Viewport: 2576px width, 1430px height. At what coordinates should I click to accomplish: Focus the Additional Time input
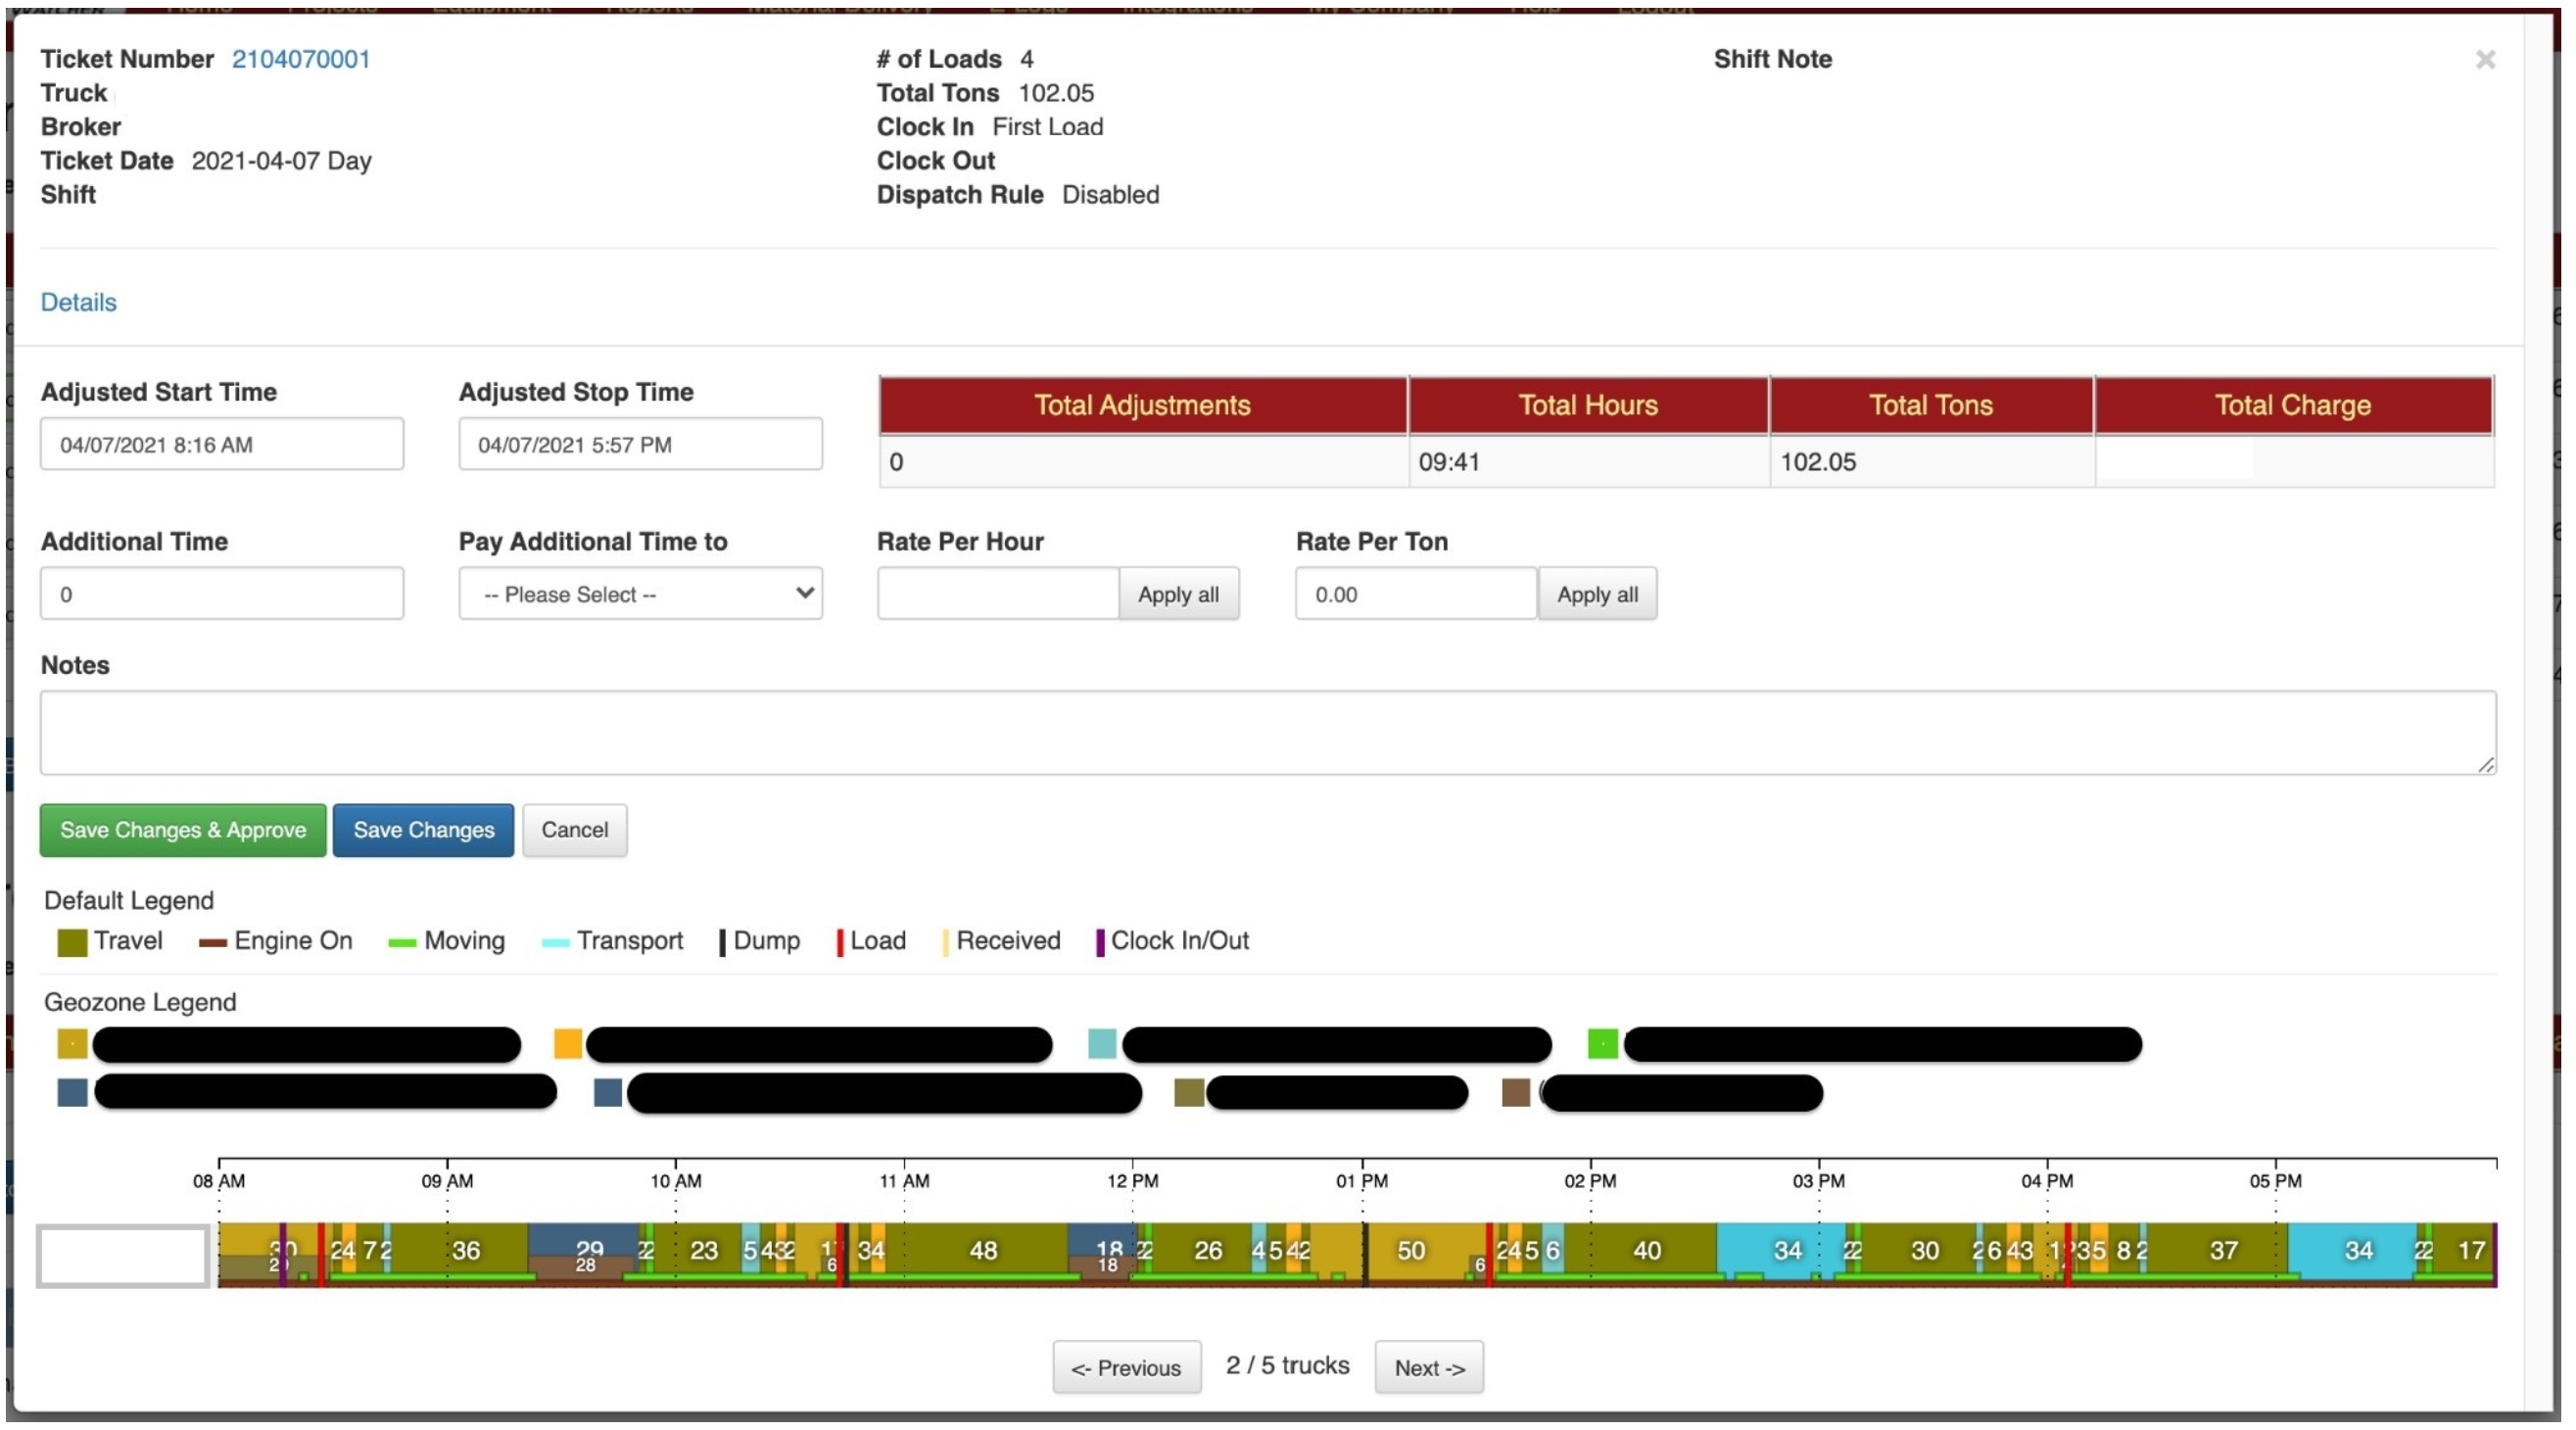tap(222, 594)
